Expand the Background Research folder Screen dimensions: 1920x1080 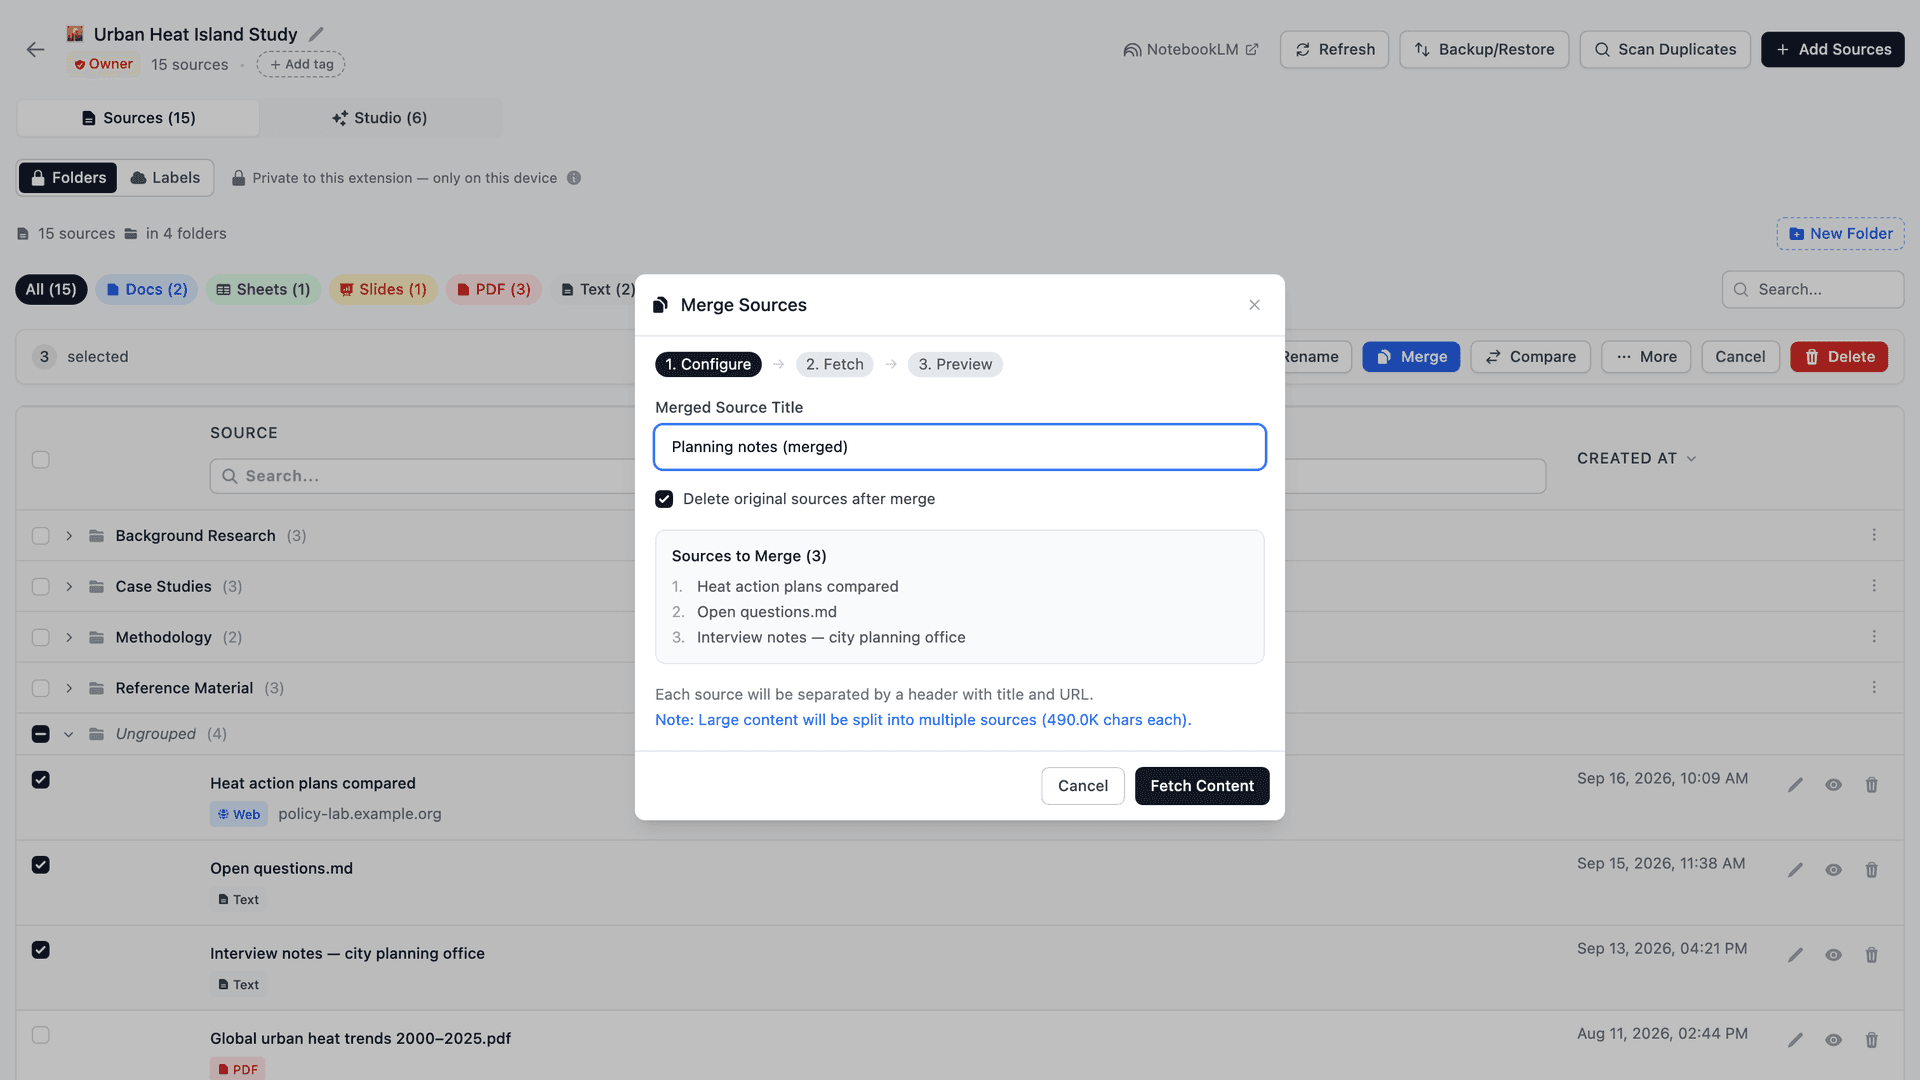[x=69, y=536]
